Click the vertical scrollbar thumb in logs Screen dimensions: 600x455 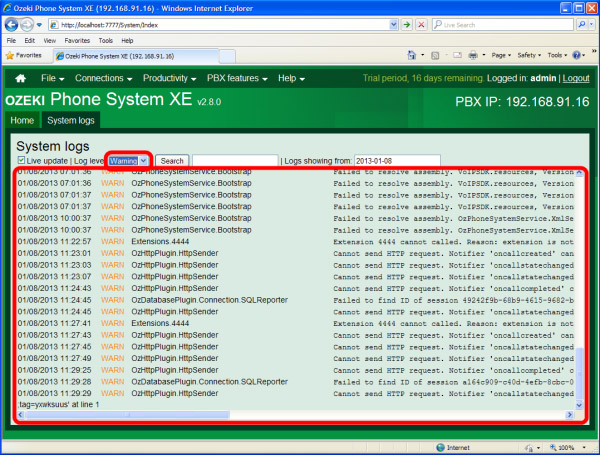click(579, 373)
